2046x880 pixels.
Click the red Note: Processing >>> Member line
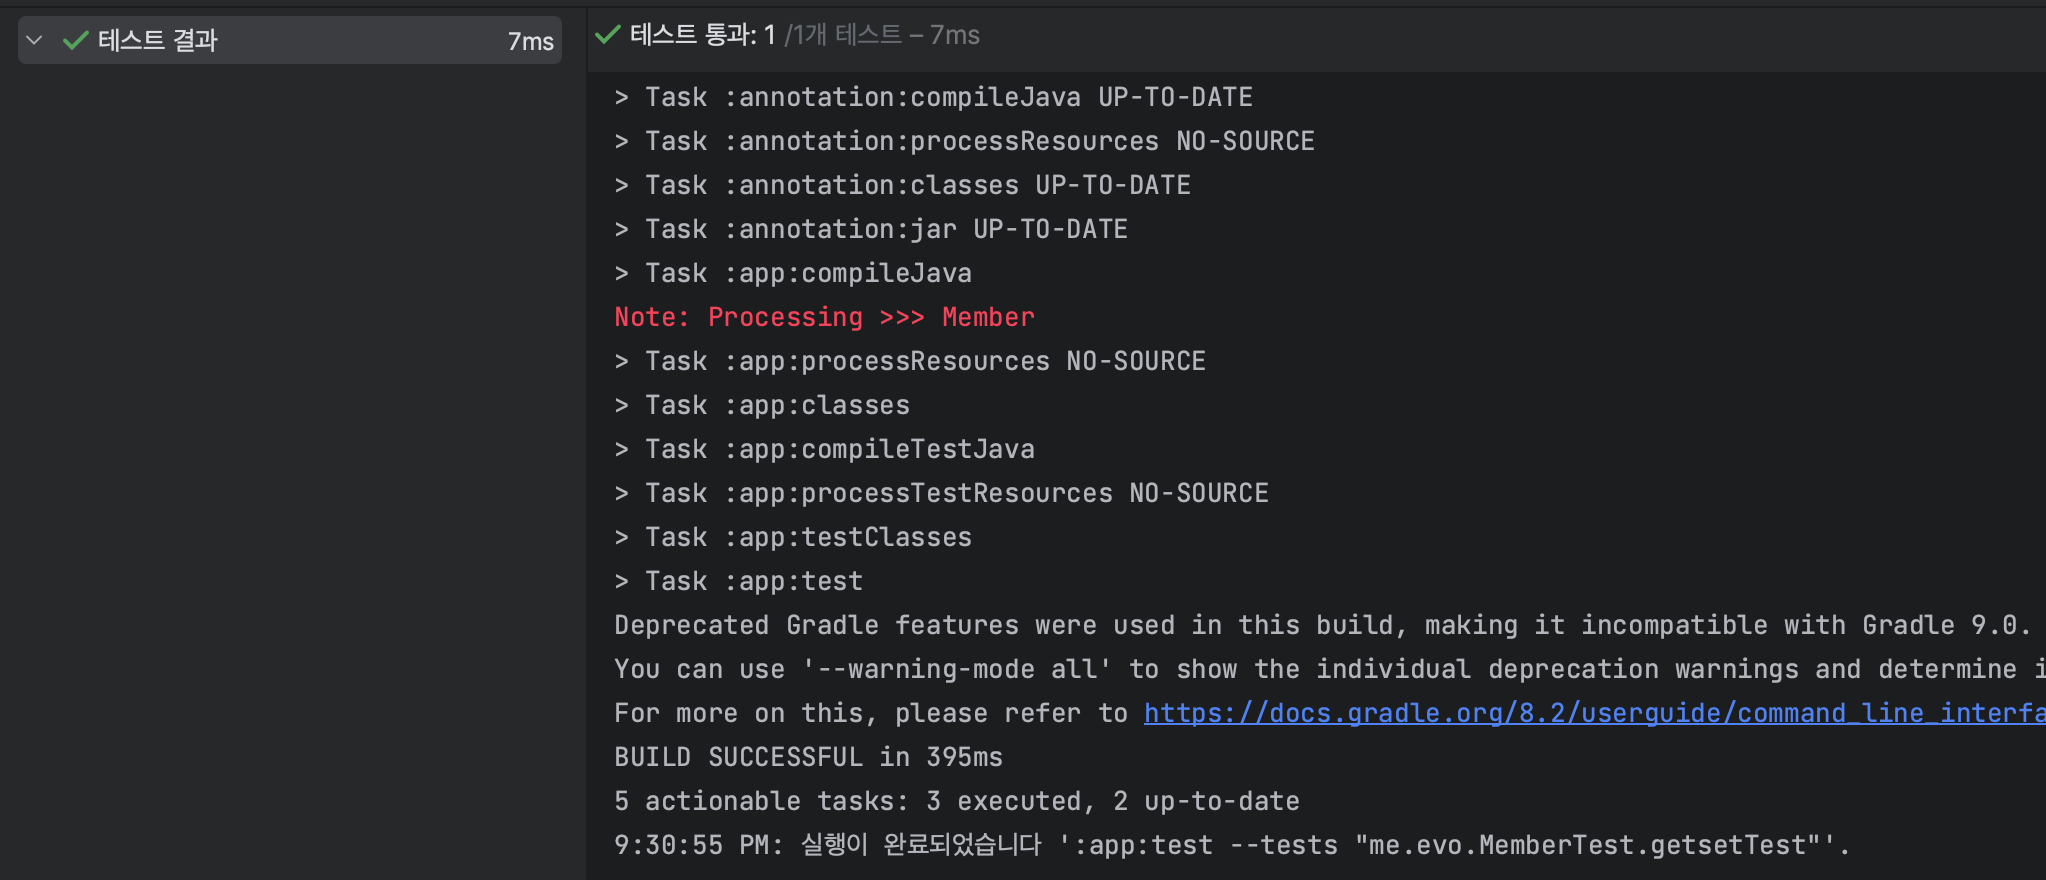coord(824,317)
